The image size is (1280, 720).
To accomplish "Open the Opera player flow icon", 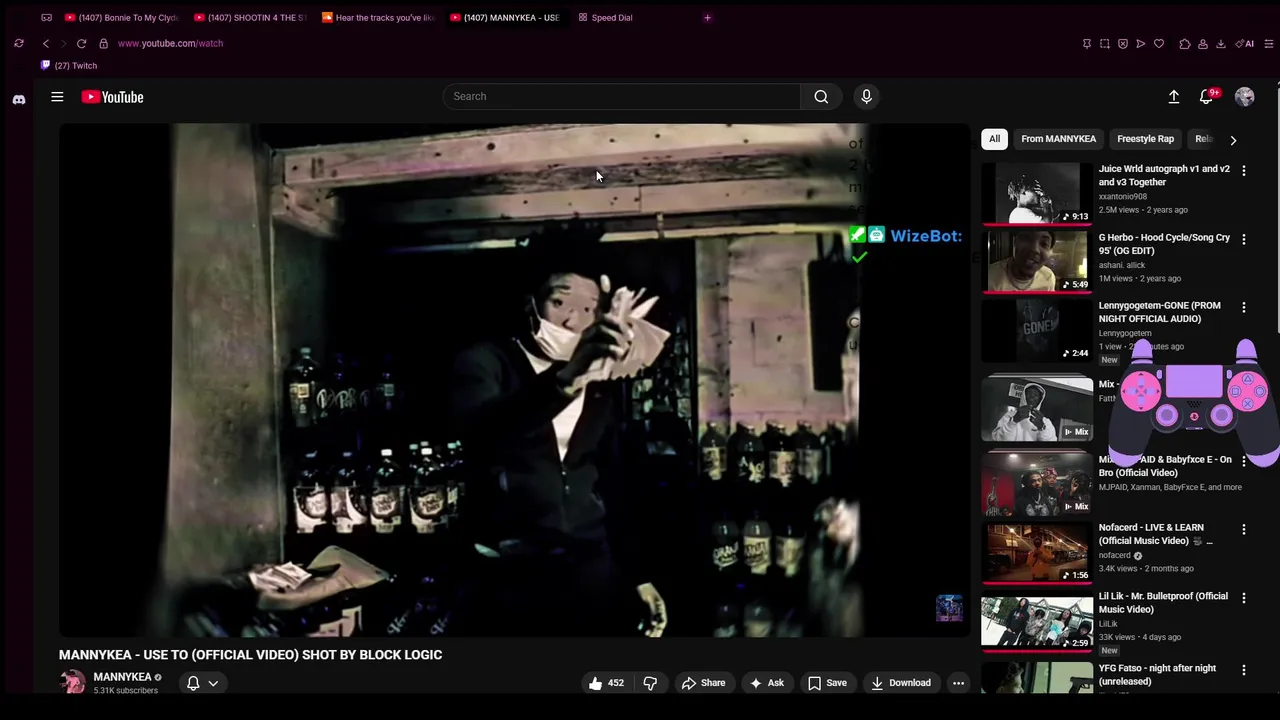I will coord(1140,44).
